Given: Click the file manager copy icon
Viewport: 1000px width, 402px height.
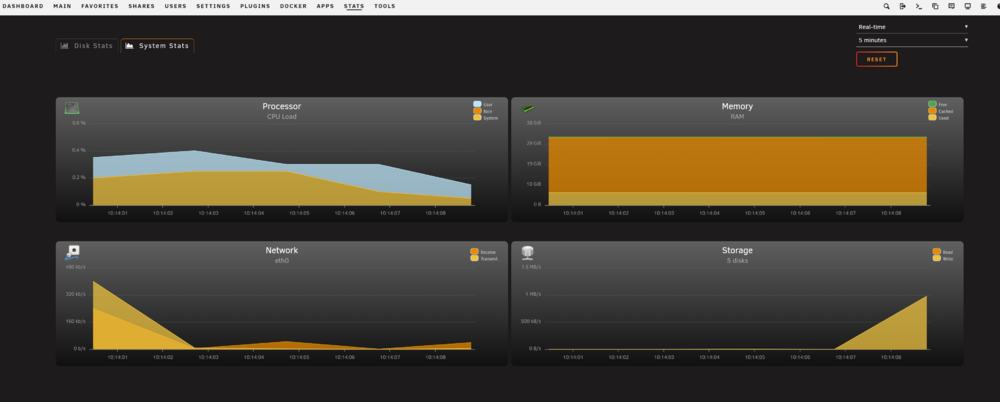Looking at the screenshot, I should click(x=935, y=6).
